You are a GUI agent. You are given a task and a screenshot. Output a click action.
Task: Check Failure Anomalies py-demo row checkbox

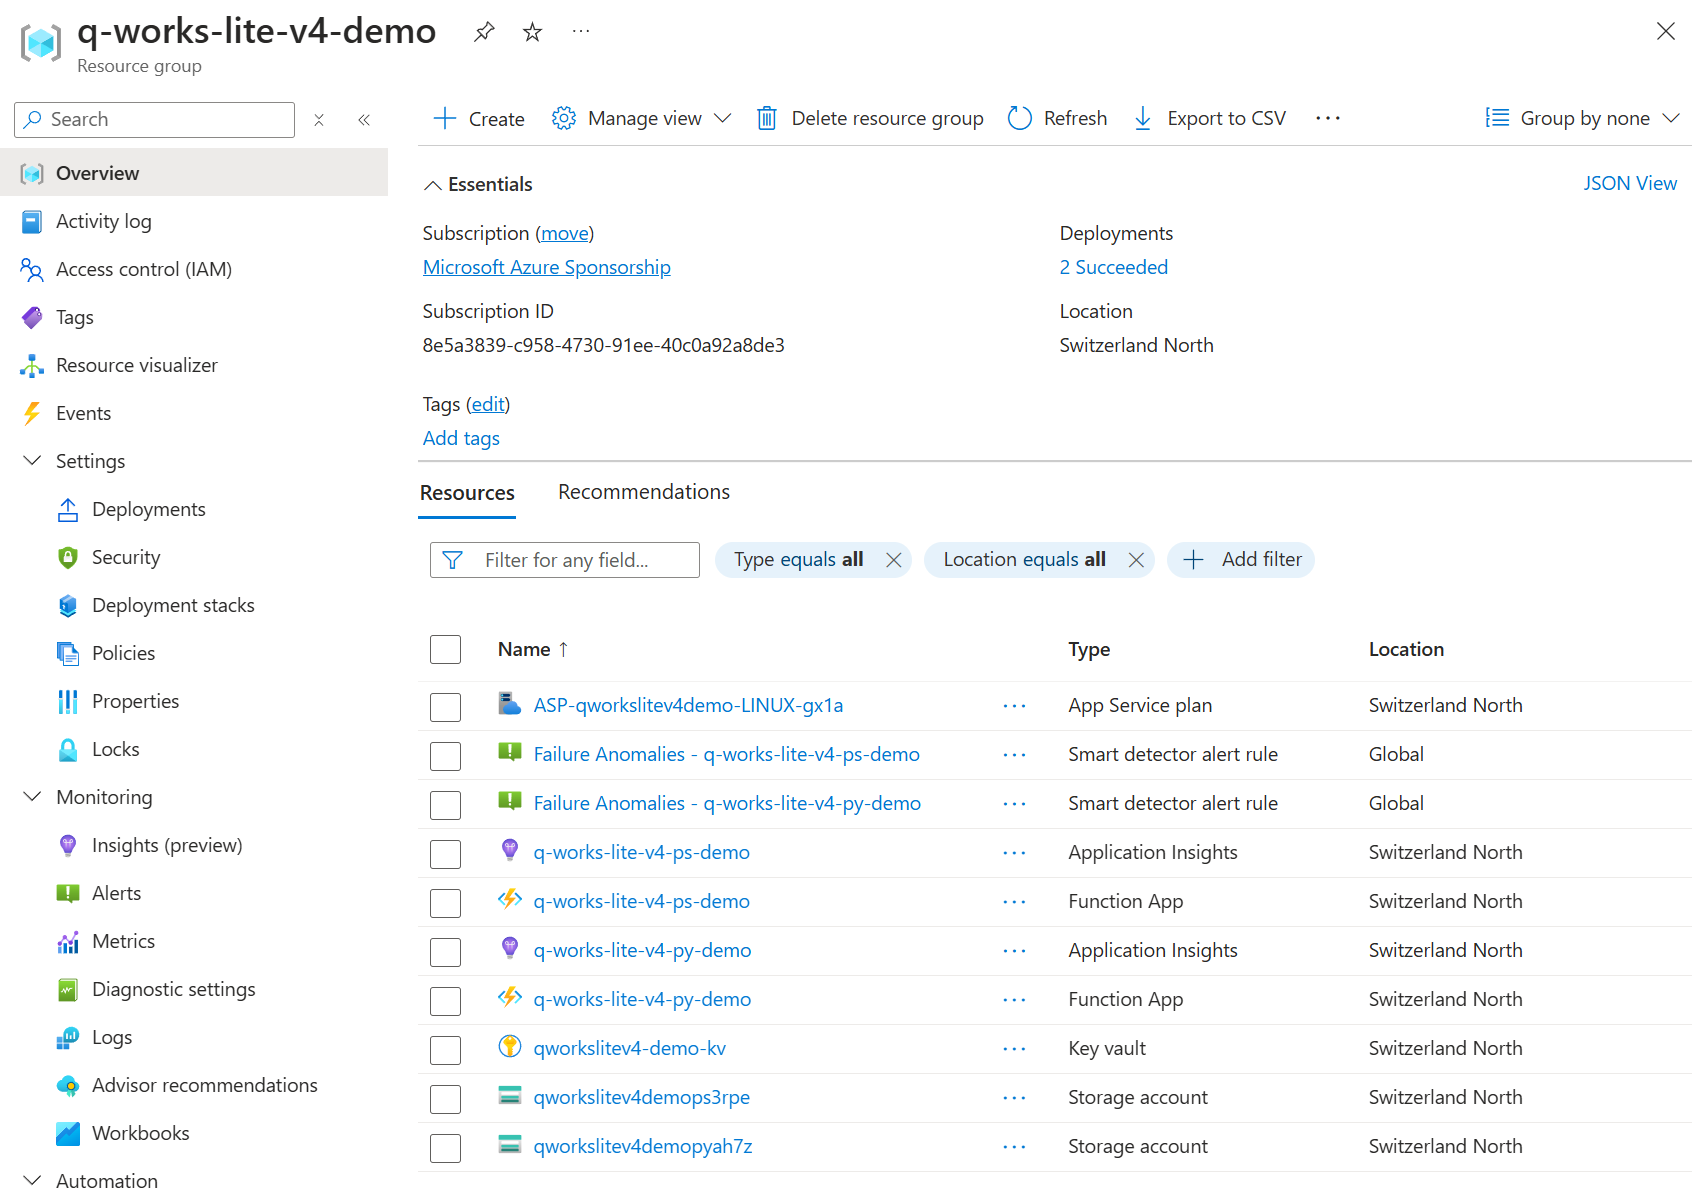click(445, 805)
